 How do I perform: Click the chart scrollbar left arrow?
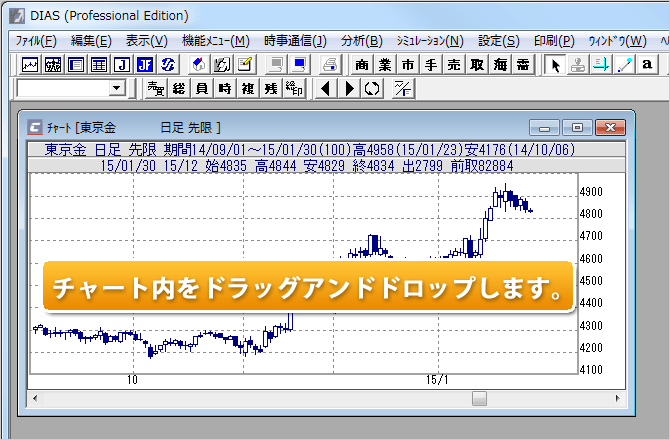point(37,398)
